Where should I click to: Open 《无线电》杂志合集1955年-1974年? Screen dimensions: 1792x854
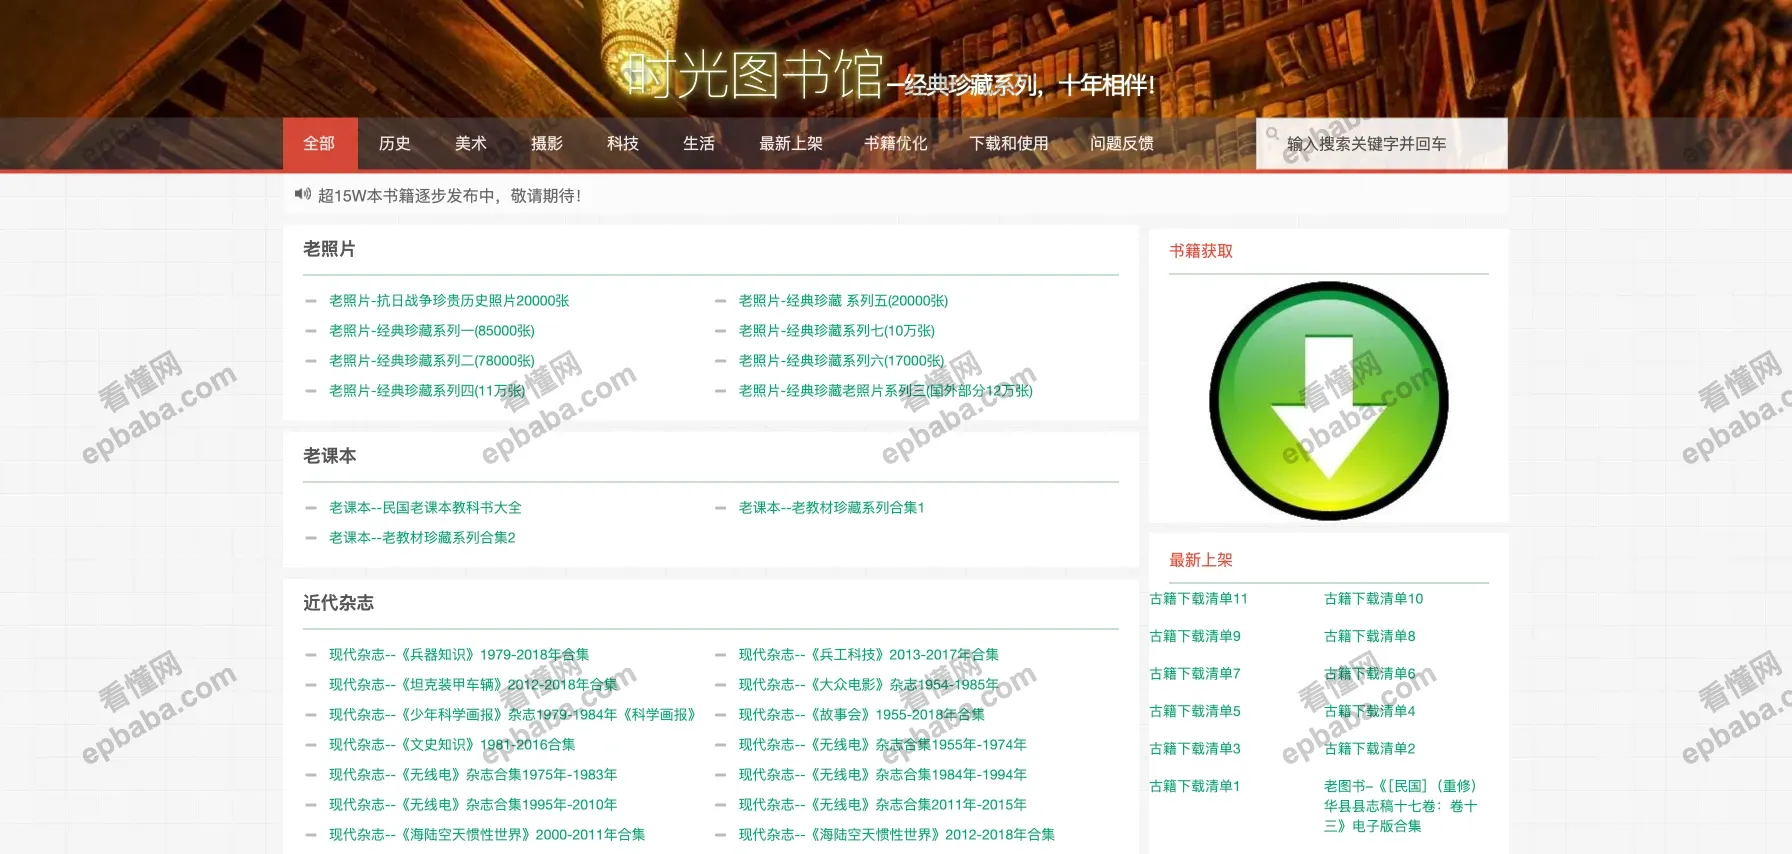882,745
